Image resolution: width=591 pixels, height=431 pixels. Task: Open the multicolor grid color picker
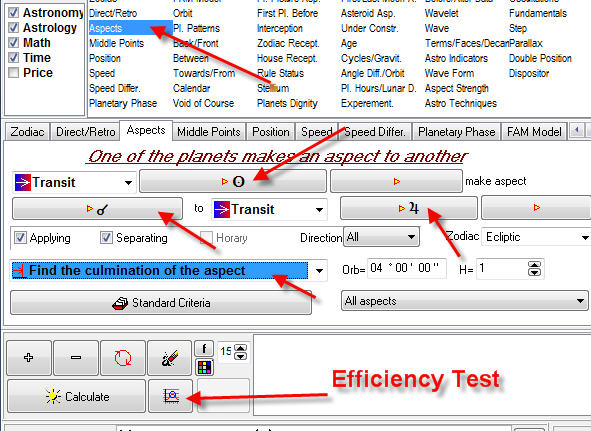[x=204, y=367]
